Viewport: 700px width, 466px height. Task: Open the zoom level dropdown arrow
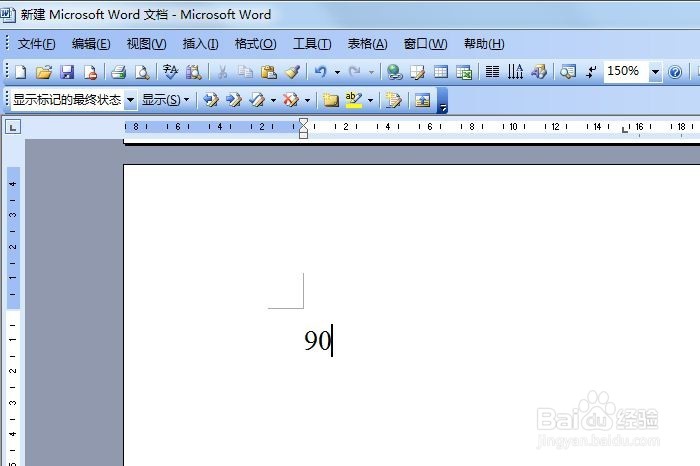point(655,72)
